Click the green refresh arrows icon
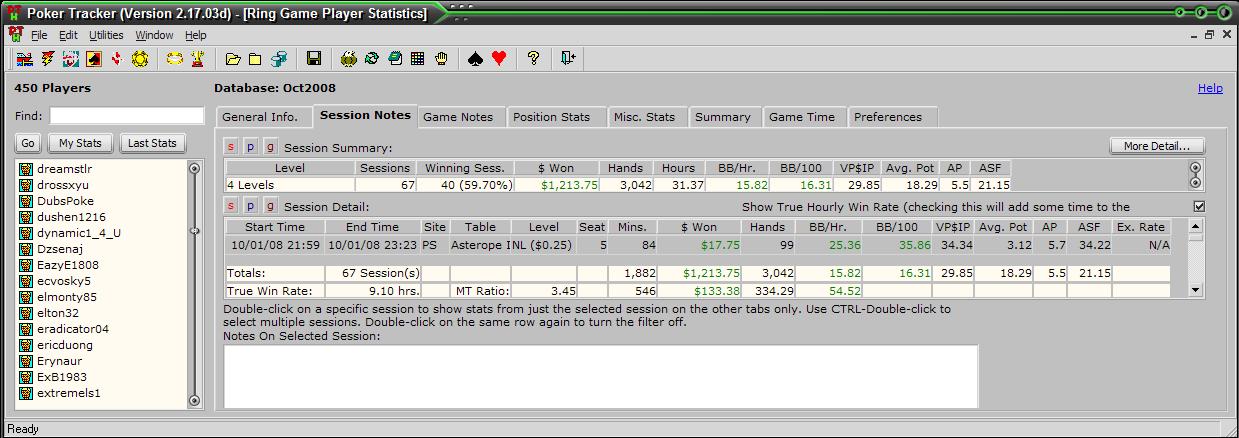 click(371, 58)
